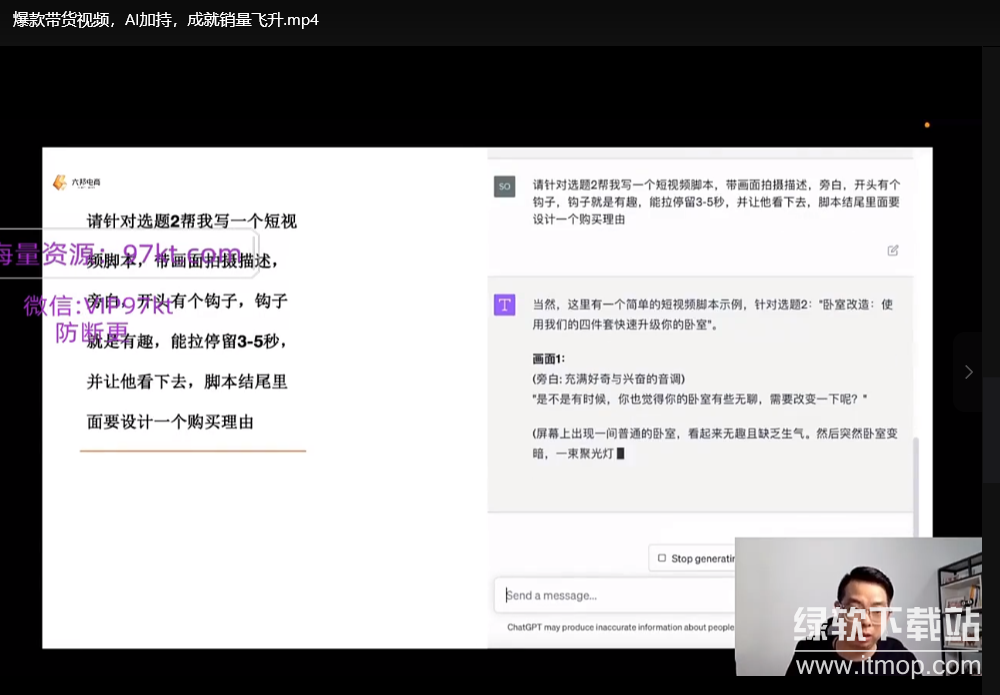Click the square stop icon on Stop generating
Screen dimensions: 1000x695
pyautogui.click(x=661, y=558)
